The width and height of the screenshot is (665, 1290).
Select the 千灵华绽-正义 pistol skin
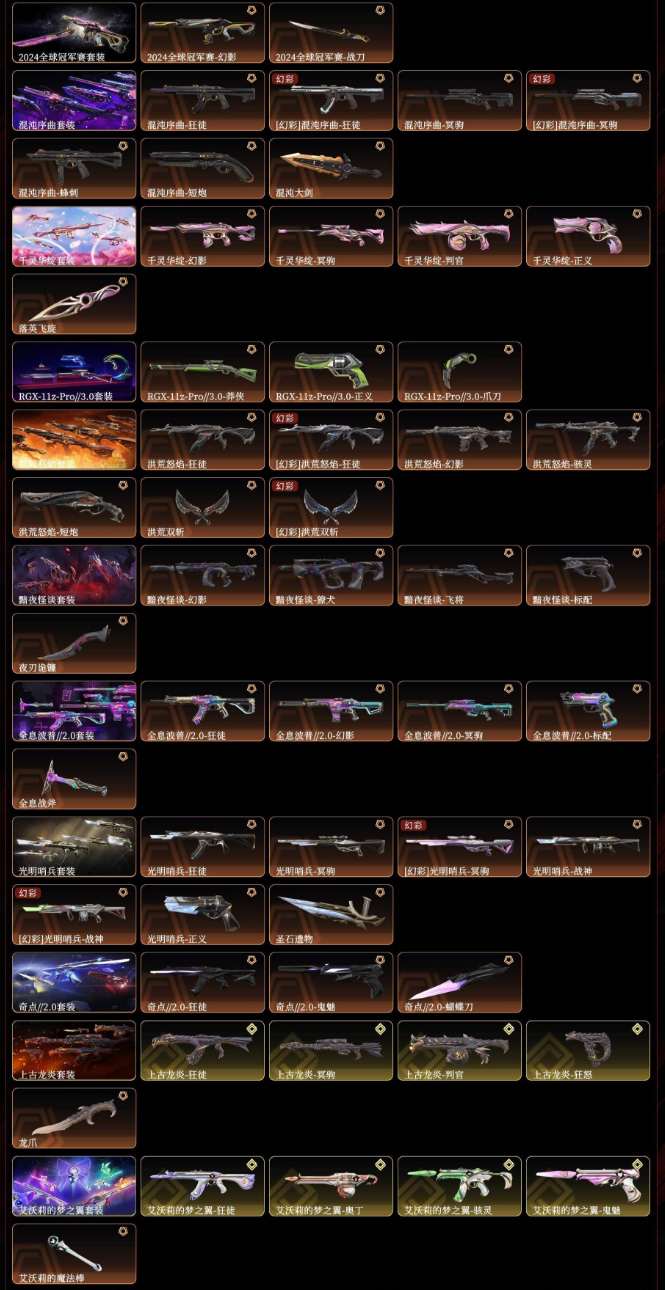point(588,237)
